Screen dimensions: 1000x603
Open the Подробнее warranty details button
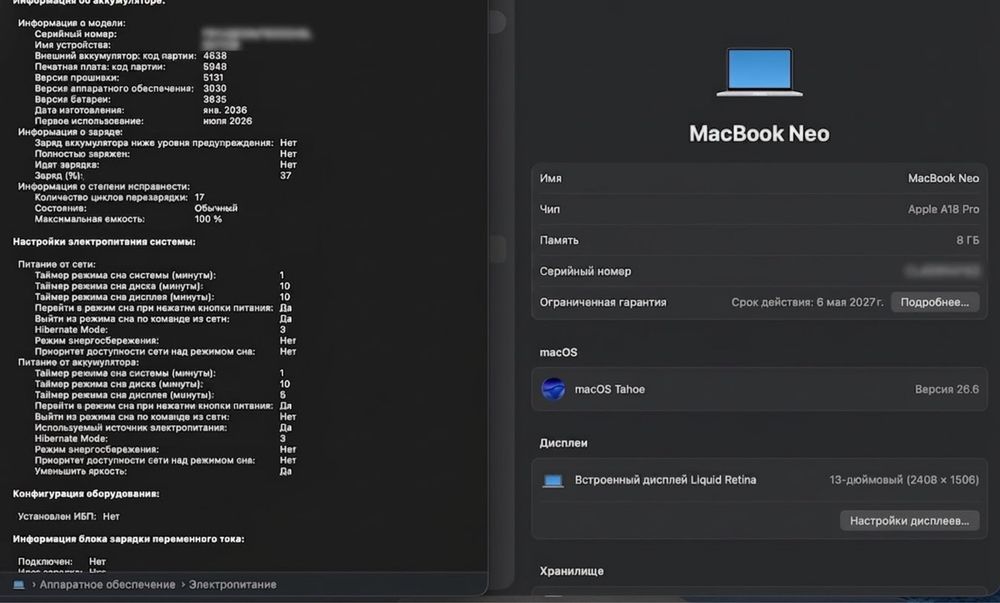(934, 302)
